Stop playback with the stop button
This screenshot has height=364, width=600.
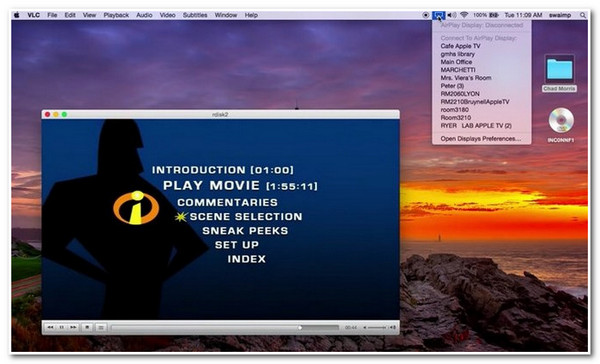point(87,327)
